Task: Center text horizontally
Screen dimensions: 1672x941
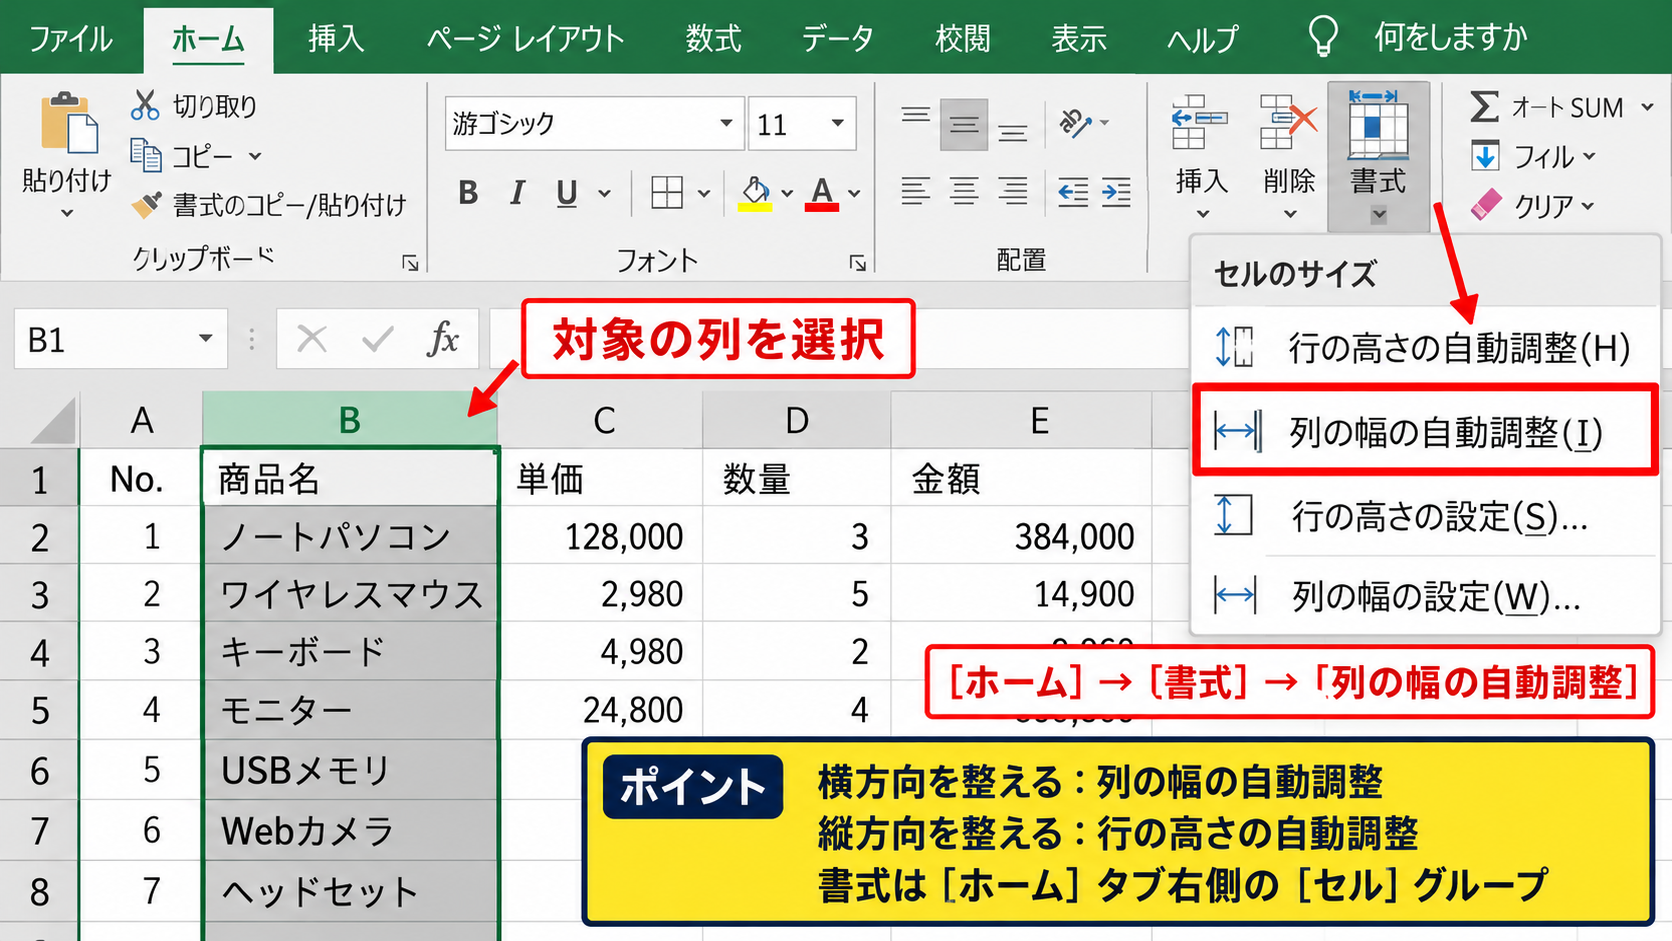Action: 964,190
